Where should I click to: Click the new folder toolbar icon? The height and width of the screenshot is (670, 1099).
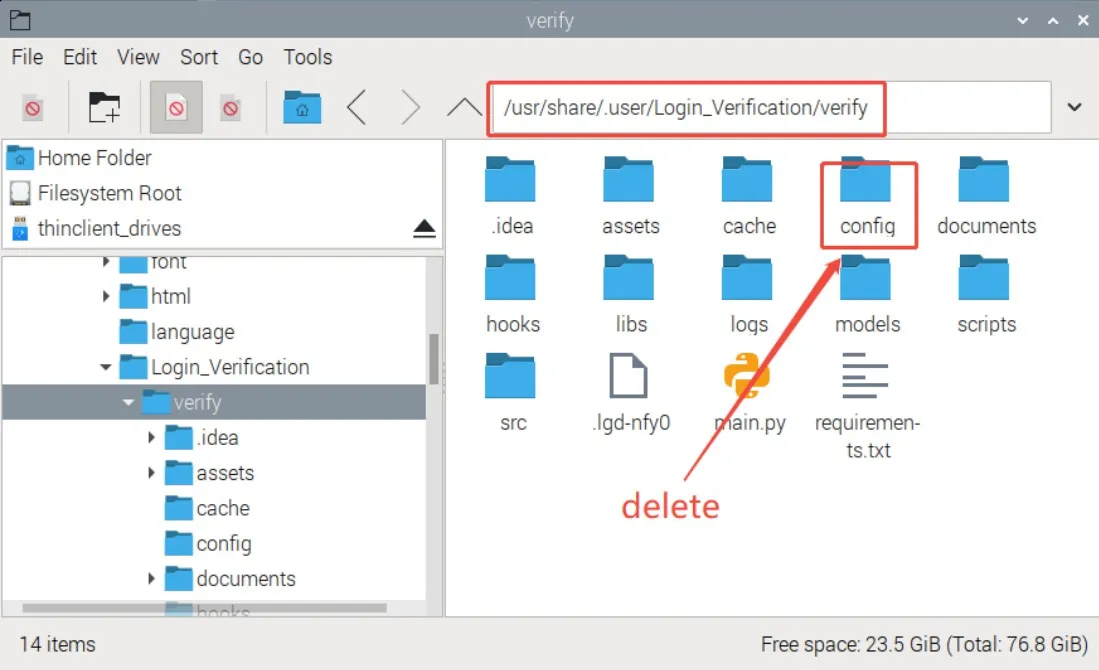point(104,107)
